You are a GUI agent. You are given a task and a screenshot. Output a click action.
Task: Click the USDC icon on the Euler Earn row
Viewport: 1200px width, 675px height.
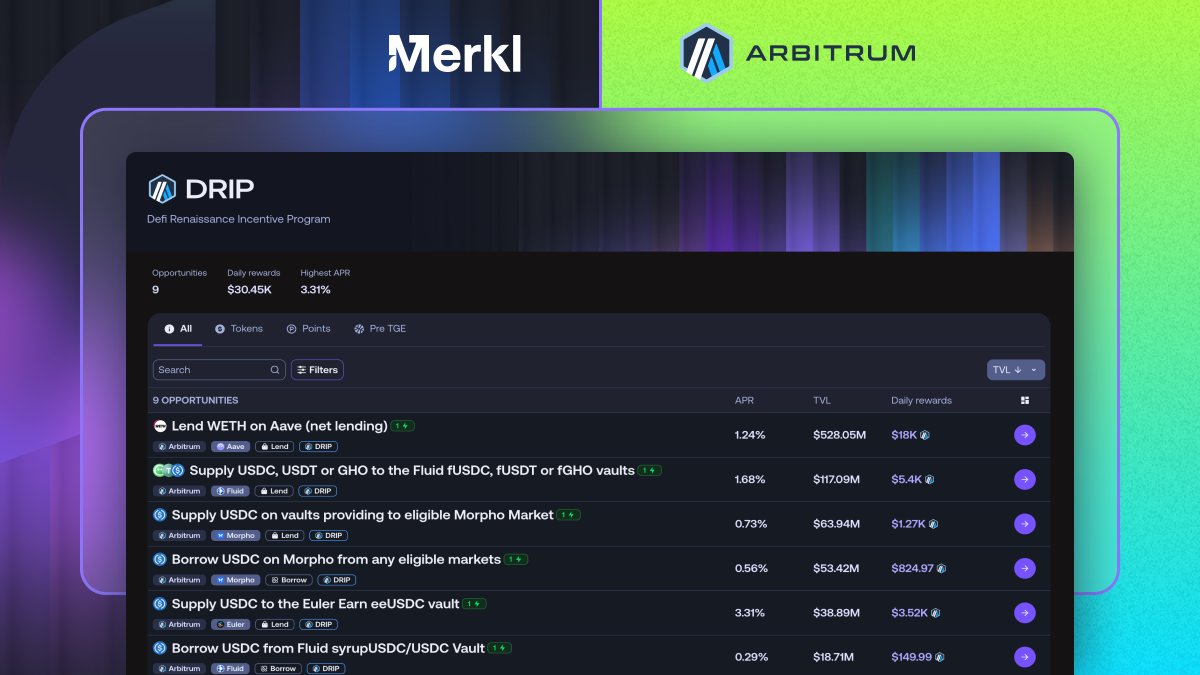(x=159, y=604)
